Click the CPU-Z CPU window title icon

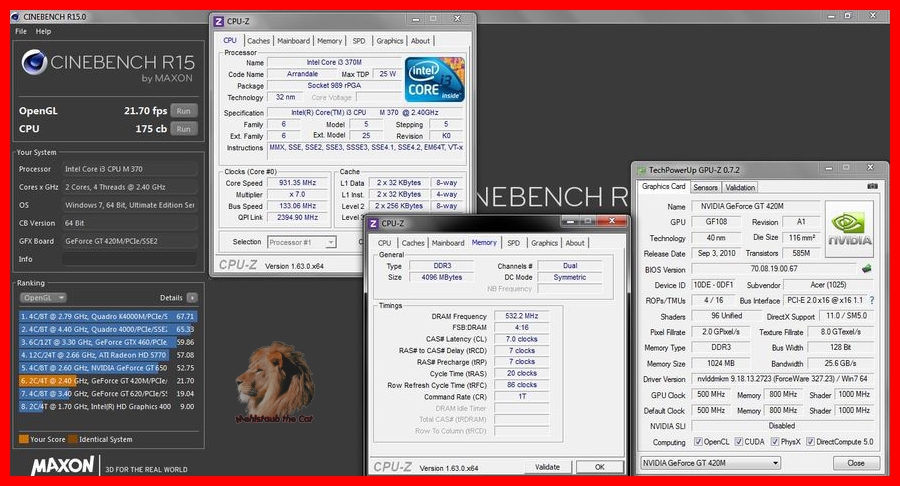[218, 21]
